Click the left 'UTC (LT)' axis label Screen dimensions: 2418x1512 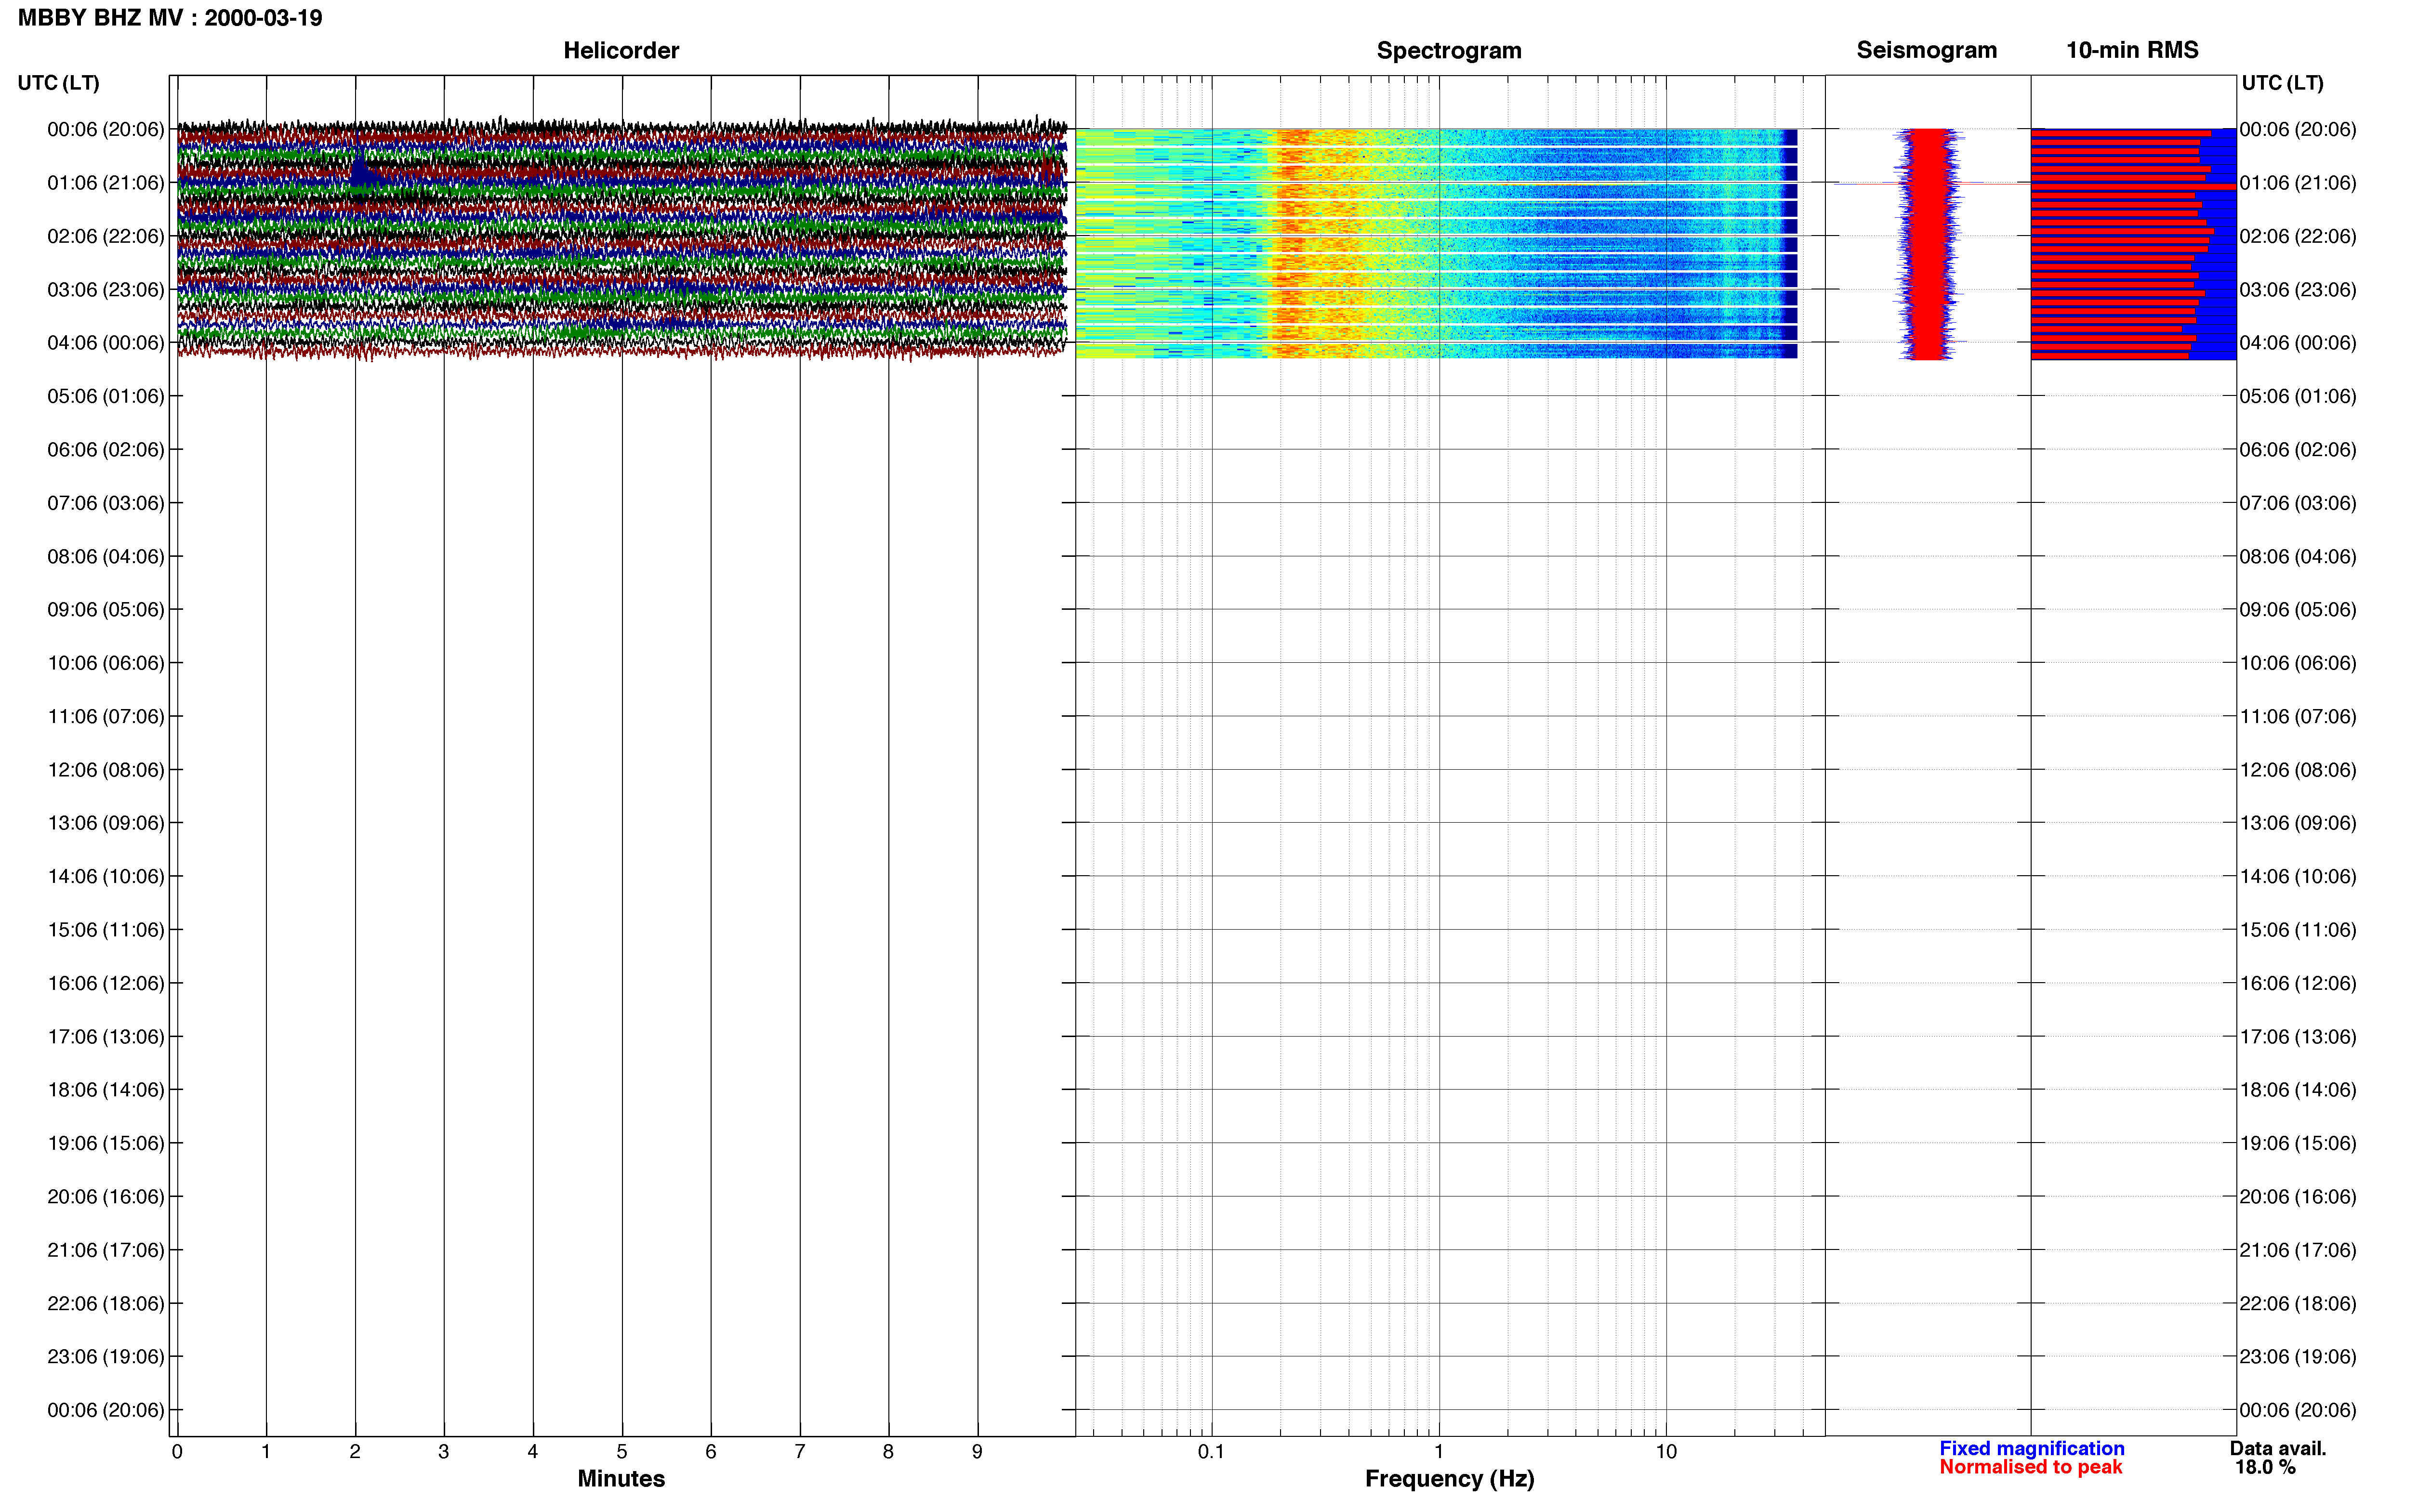pos(58,83)
